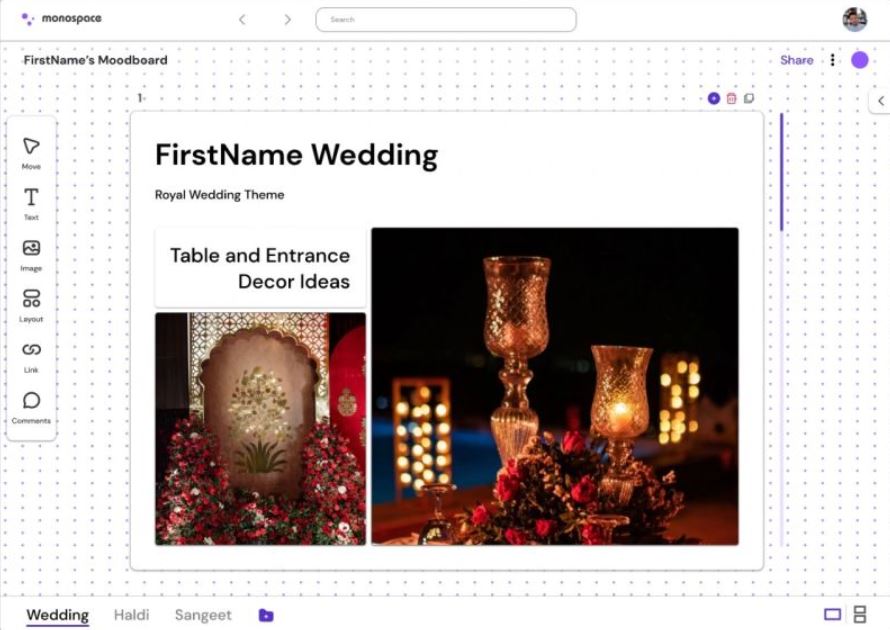Select the Text tool
890x630 pixels.
tap(31, 204)
